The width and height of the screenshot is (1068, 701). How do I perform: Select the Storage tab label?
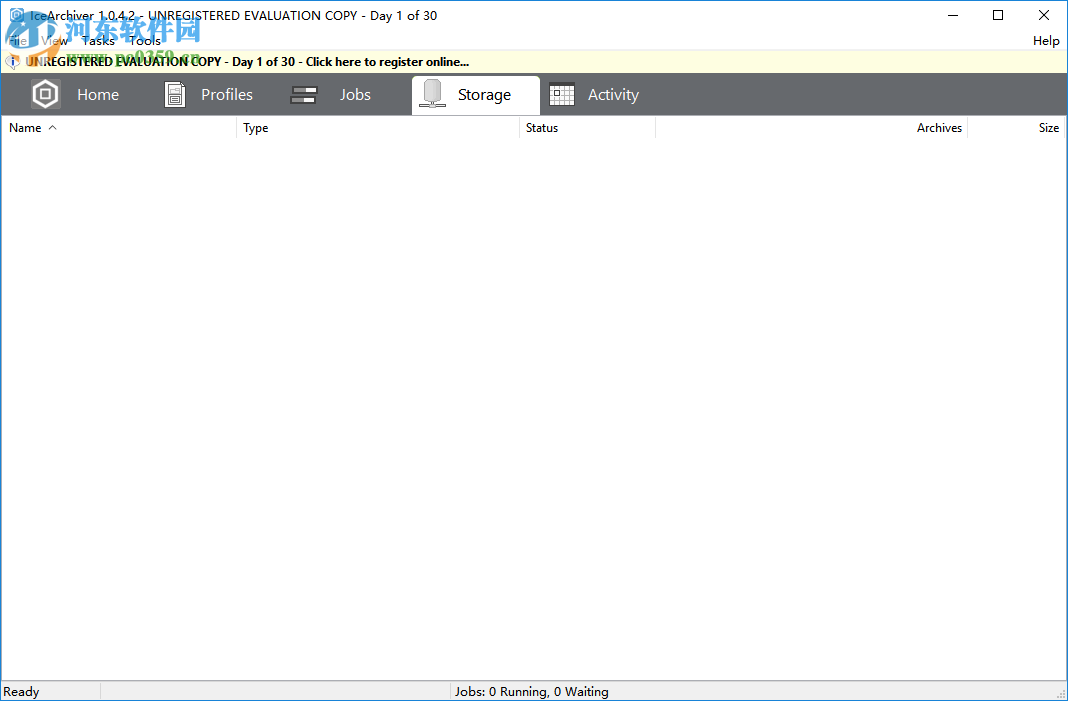click(x=484, y=95)
